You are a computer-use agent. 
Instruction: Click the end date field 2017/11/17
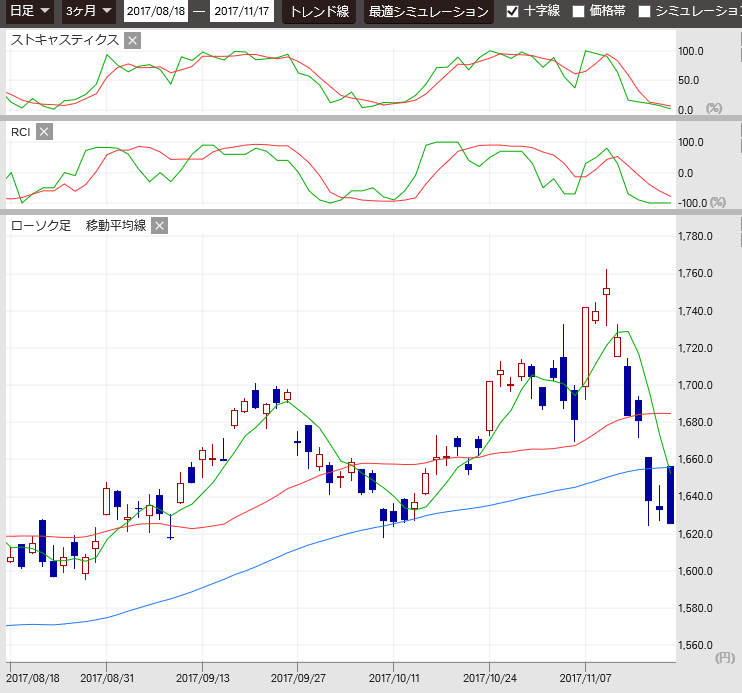pos(243,12)
